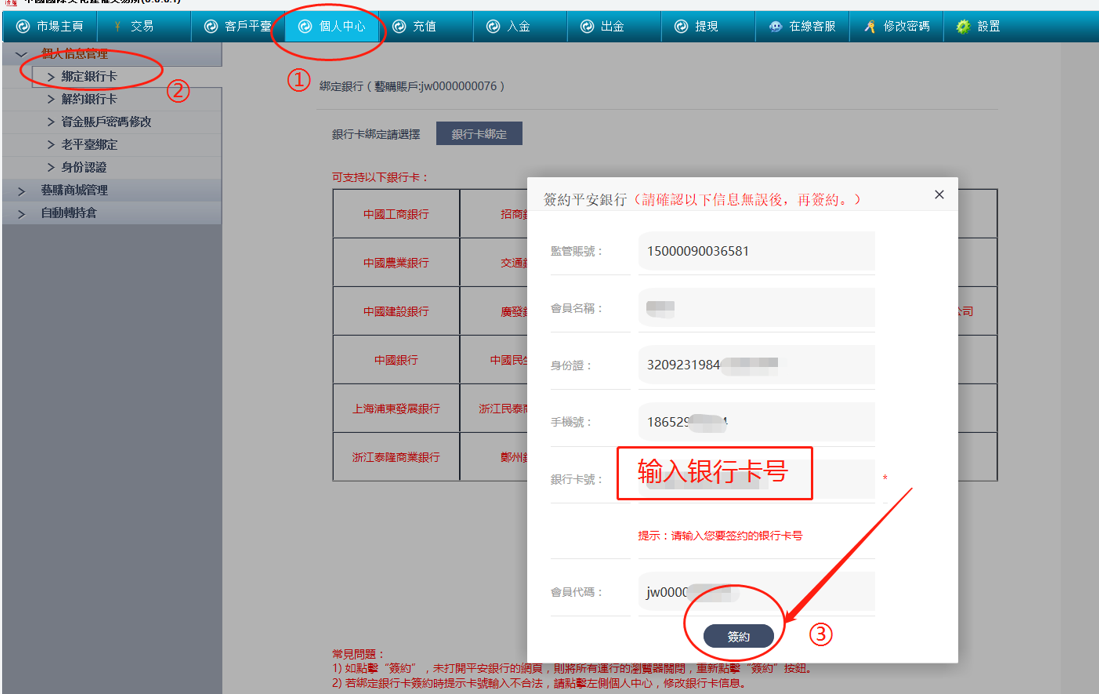Click the swirl icon beside 出金
Viewport: 1099px width, 694px height.
coord(587,27)
